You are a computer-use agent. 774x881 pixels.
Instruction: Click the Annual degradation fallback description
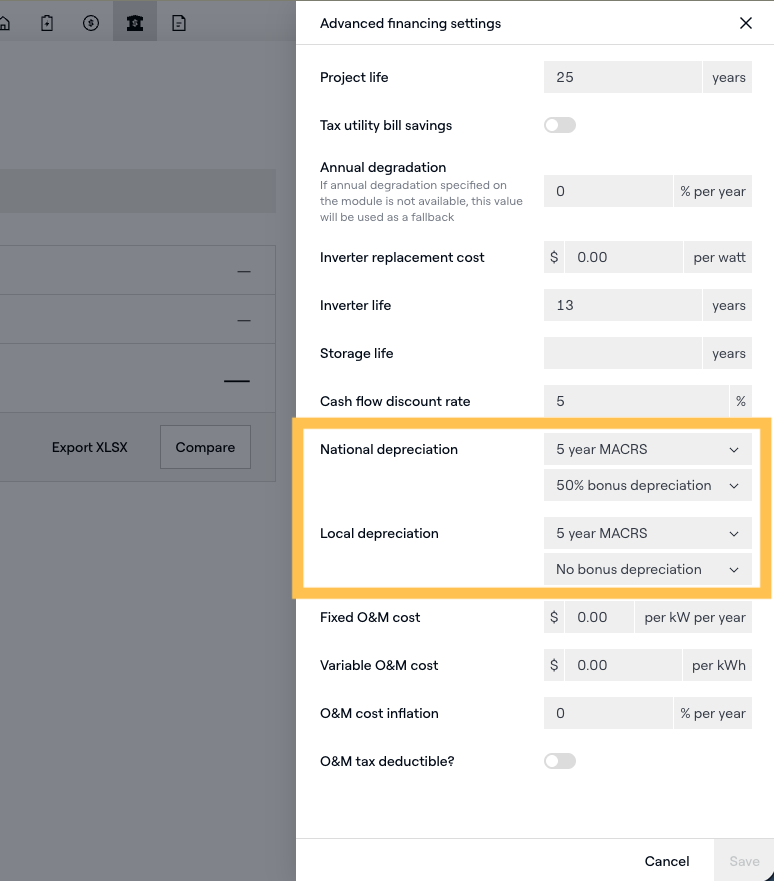click(x=421, y=201)
